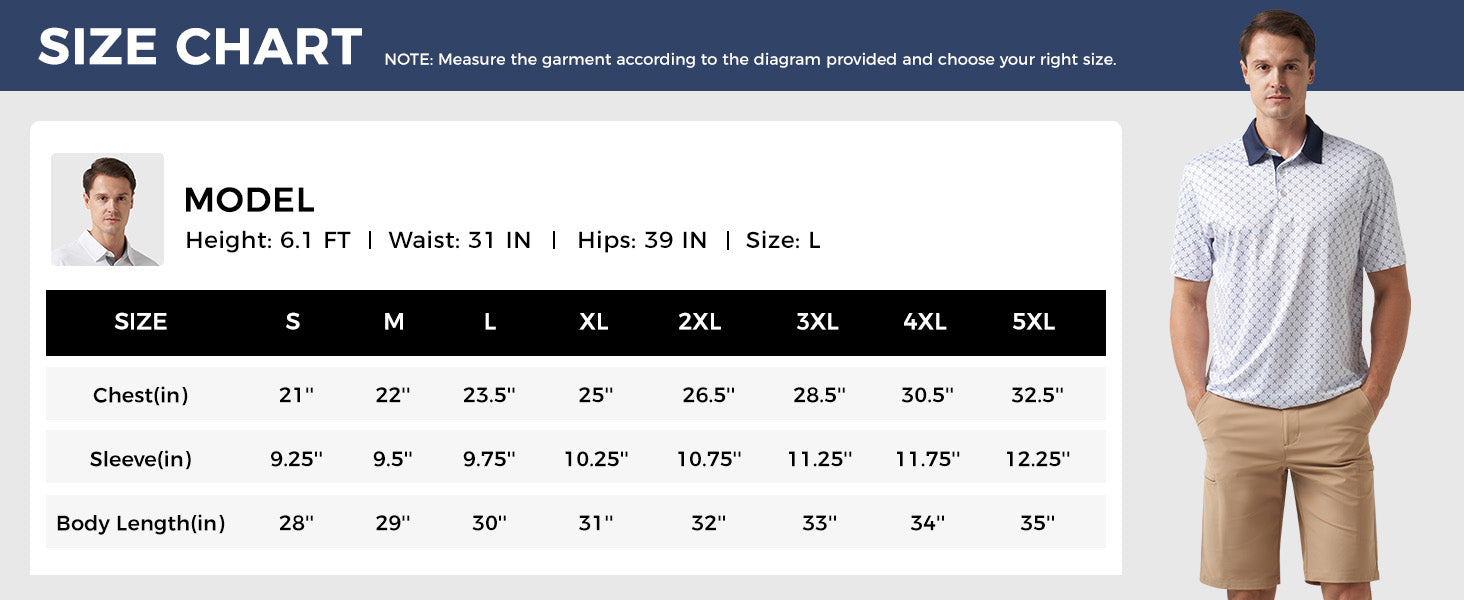Select the 2XL size column header
Image resolution: width=1464 pixels, height=600 pixels.
[x=700, y=322]
